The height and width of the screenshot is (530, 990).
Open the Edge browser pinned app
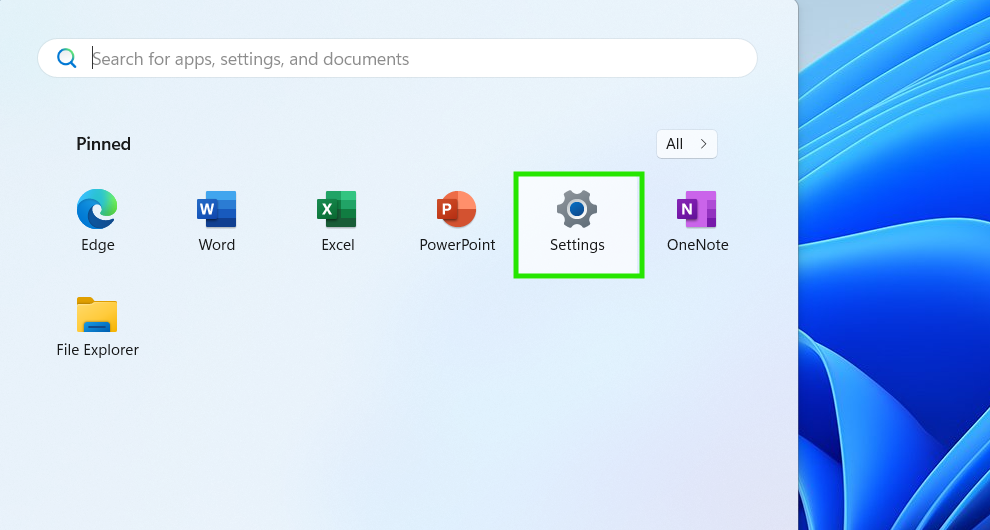(97, 221)
